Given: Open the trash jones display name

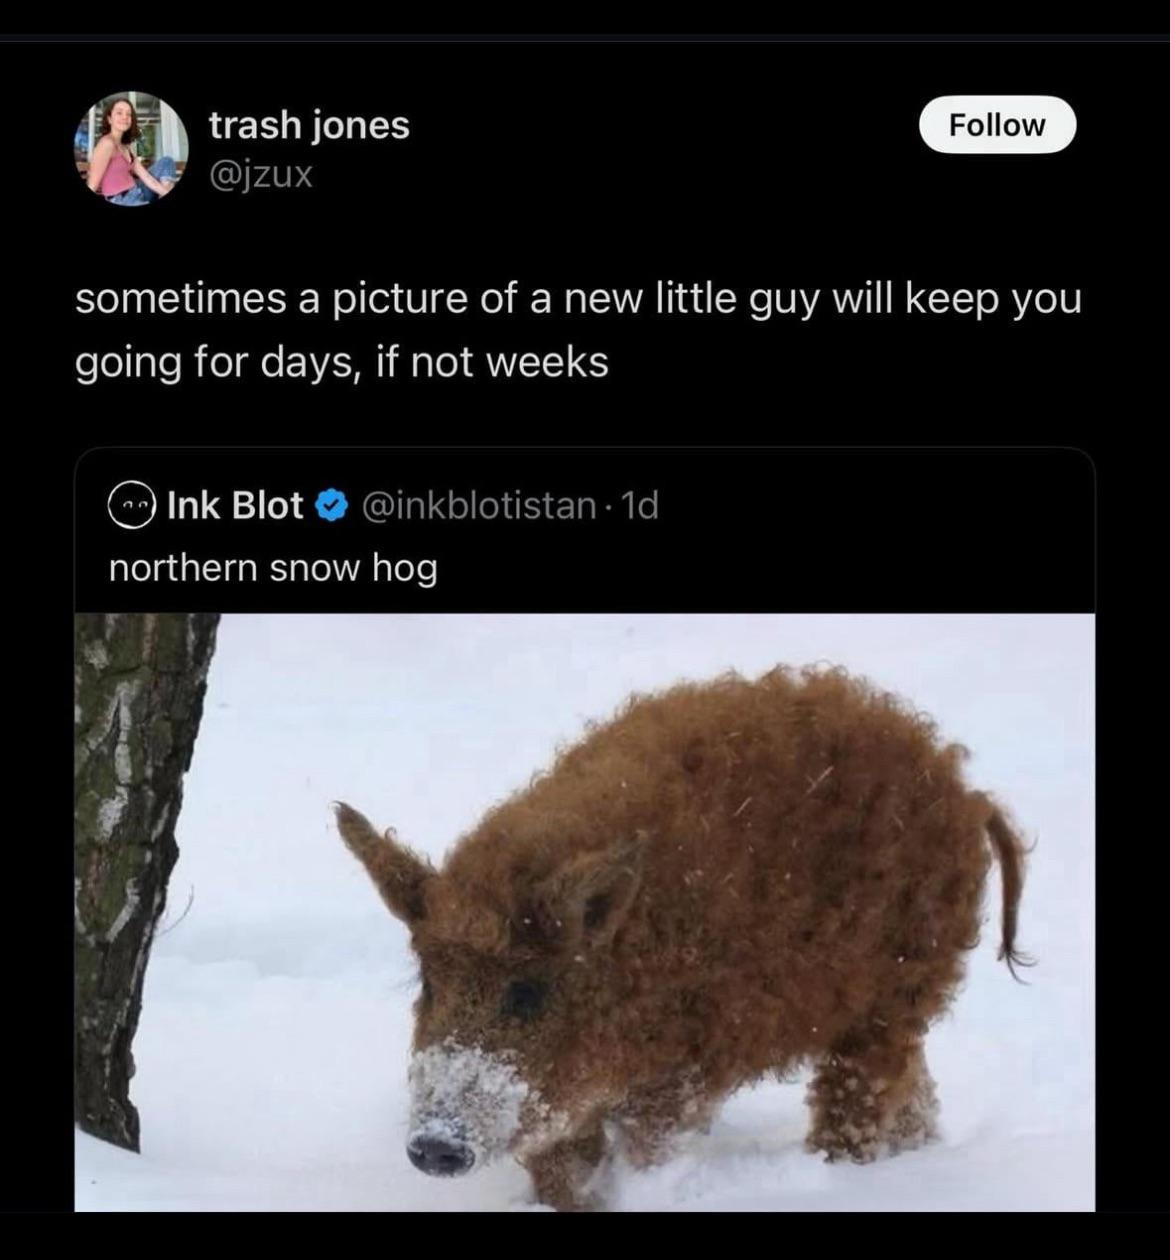Looking at the screenshot, I should pyautogui.click(x=309, y=125).
